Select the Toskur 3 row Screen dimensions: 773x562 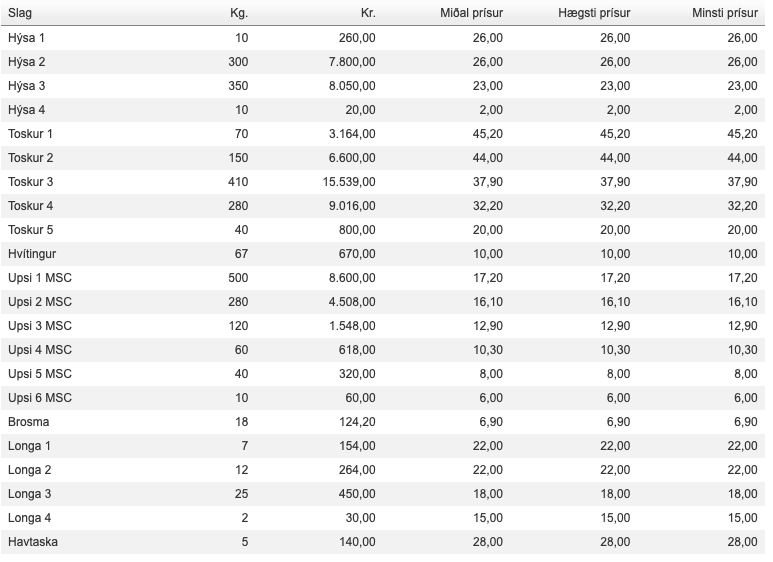(x=383, y=182)
